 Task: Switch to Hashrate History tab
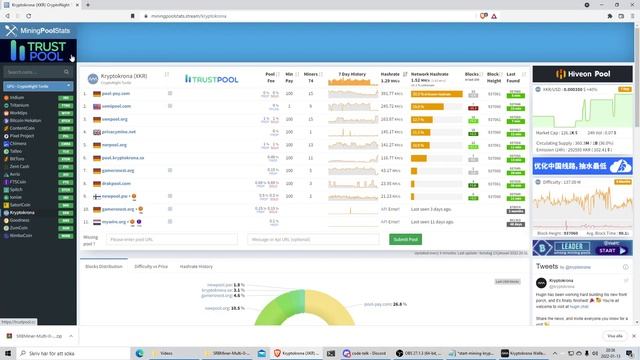tap(196, 267)
